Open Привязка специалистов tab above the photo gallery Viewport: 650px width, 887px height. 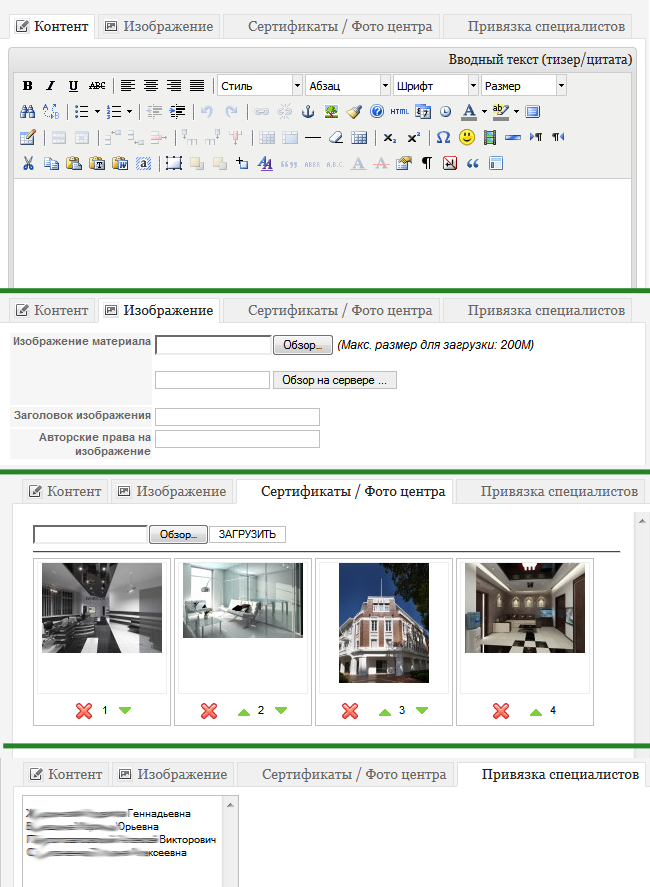click(550, 492)
